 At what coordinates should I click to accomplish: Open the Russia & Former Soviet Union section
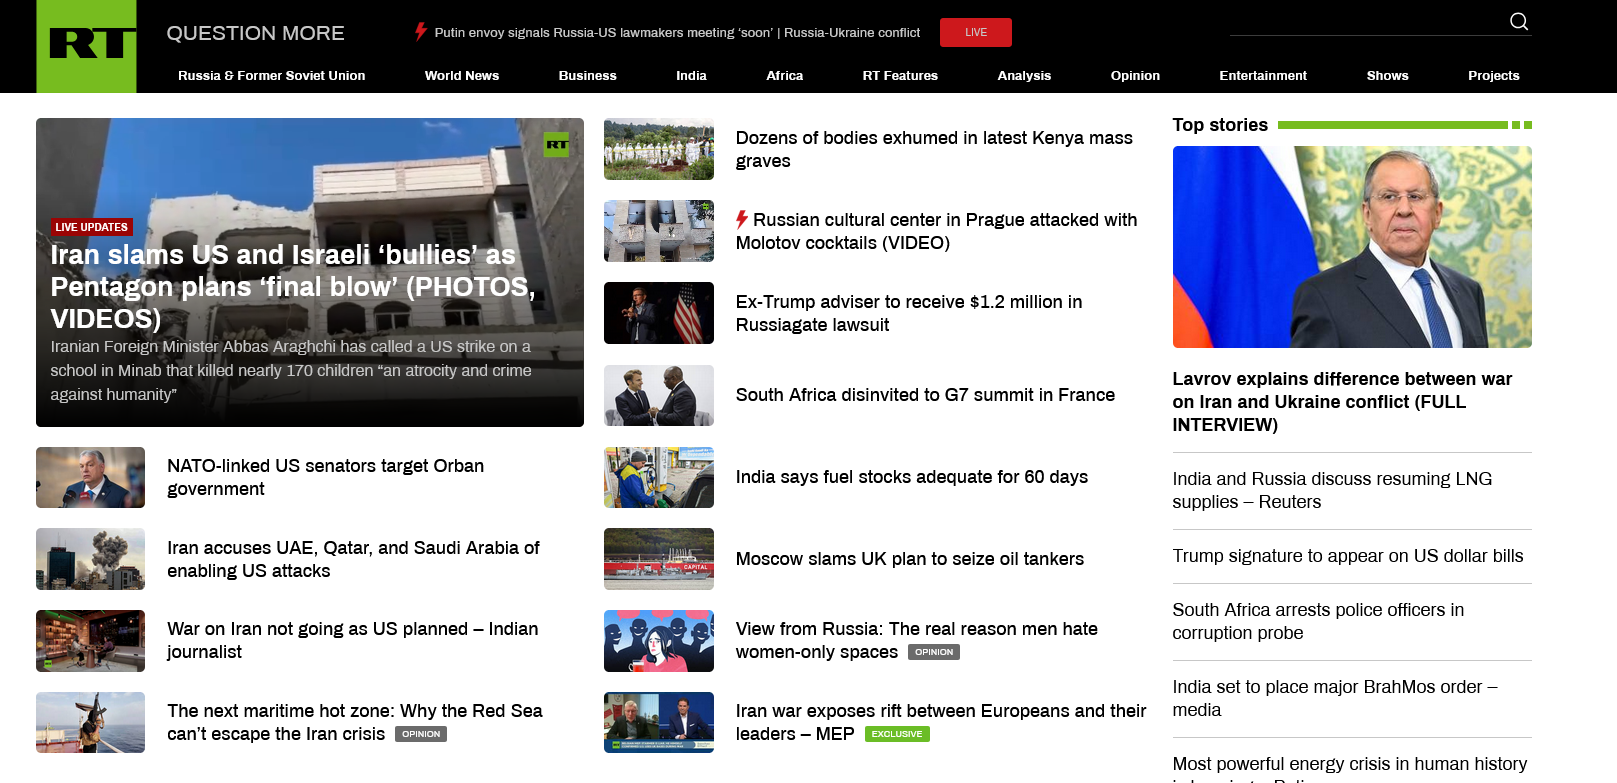point(271,76)
